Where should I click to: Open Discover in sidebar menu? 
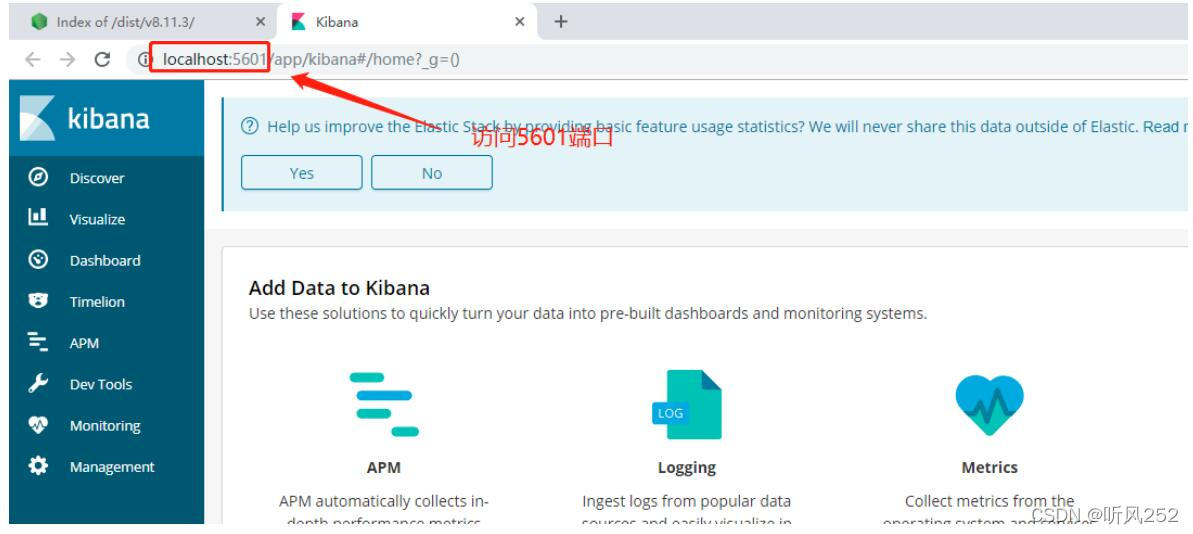[x=97, y=178]
